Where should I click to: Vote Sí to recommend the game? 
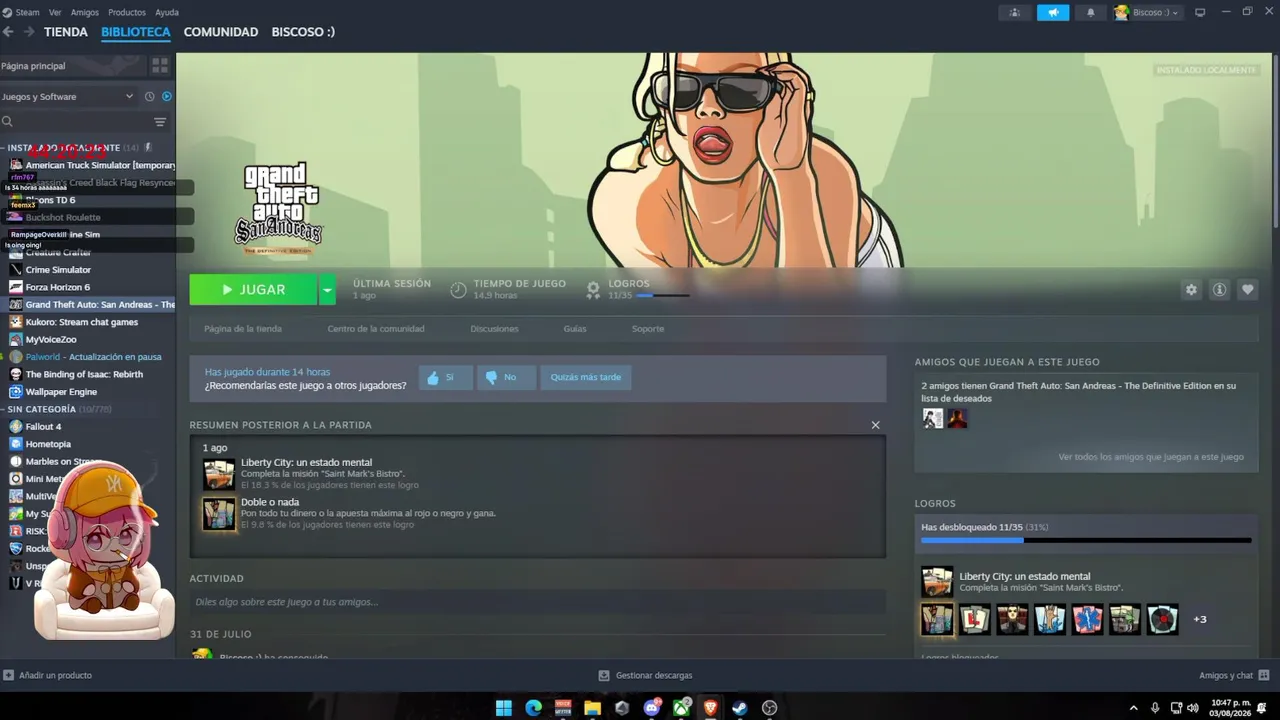(445, 377)
